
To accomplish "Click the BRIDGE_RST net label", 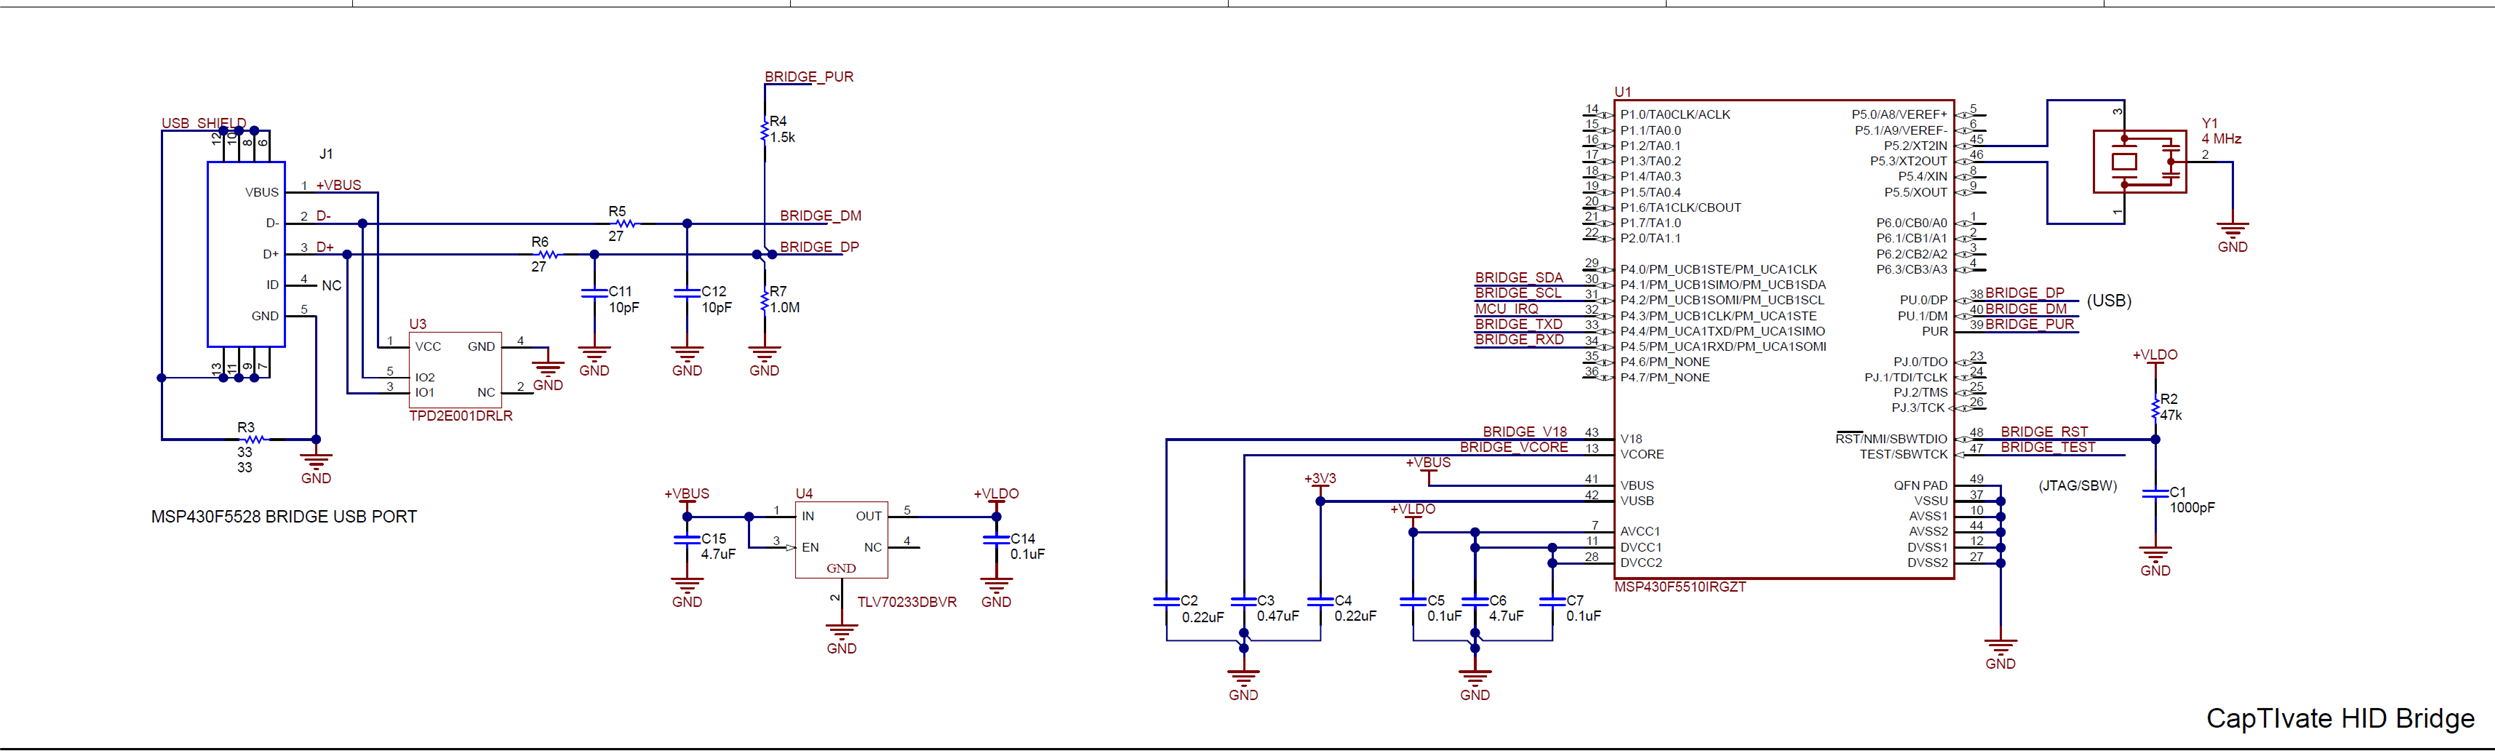I will point(2044,432).
